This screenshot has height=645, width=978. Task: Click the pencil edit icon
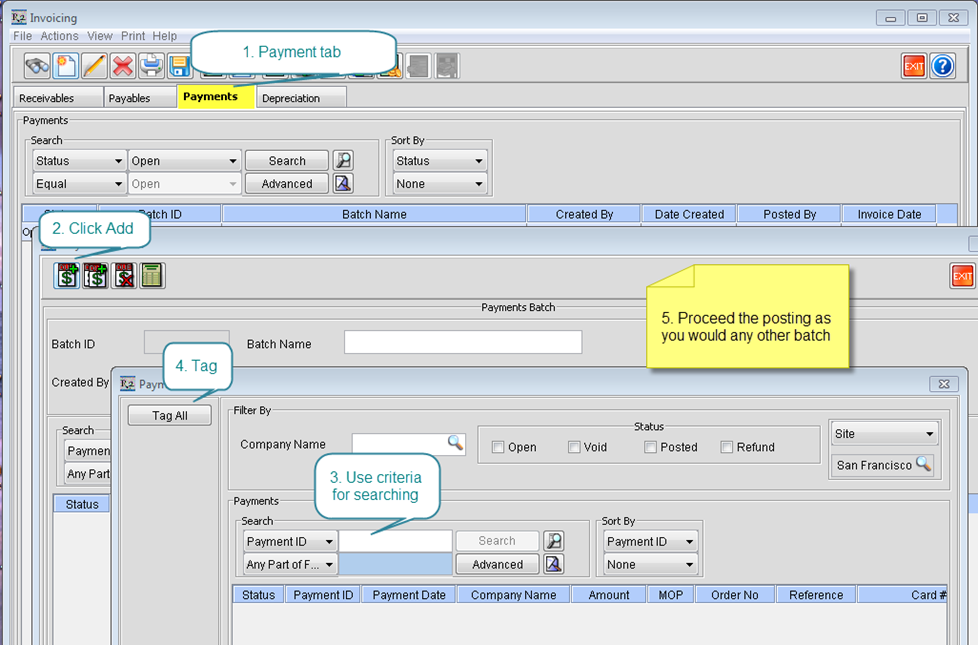[x=94, y=66]
